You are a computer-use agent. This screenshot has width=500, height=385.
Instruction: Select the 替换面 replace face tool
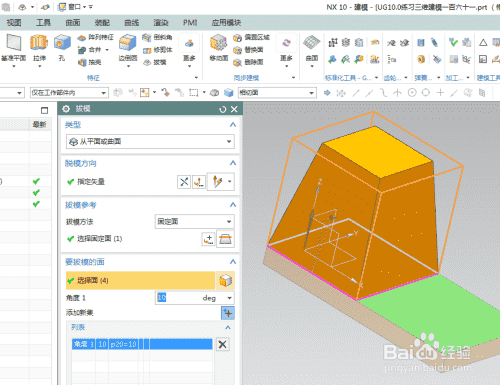click(x=248, y=50)
